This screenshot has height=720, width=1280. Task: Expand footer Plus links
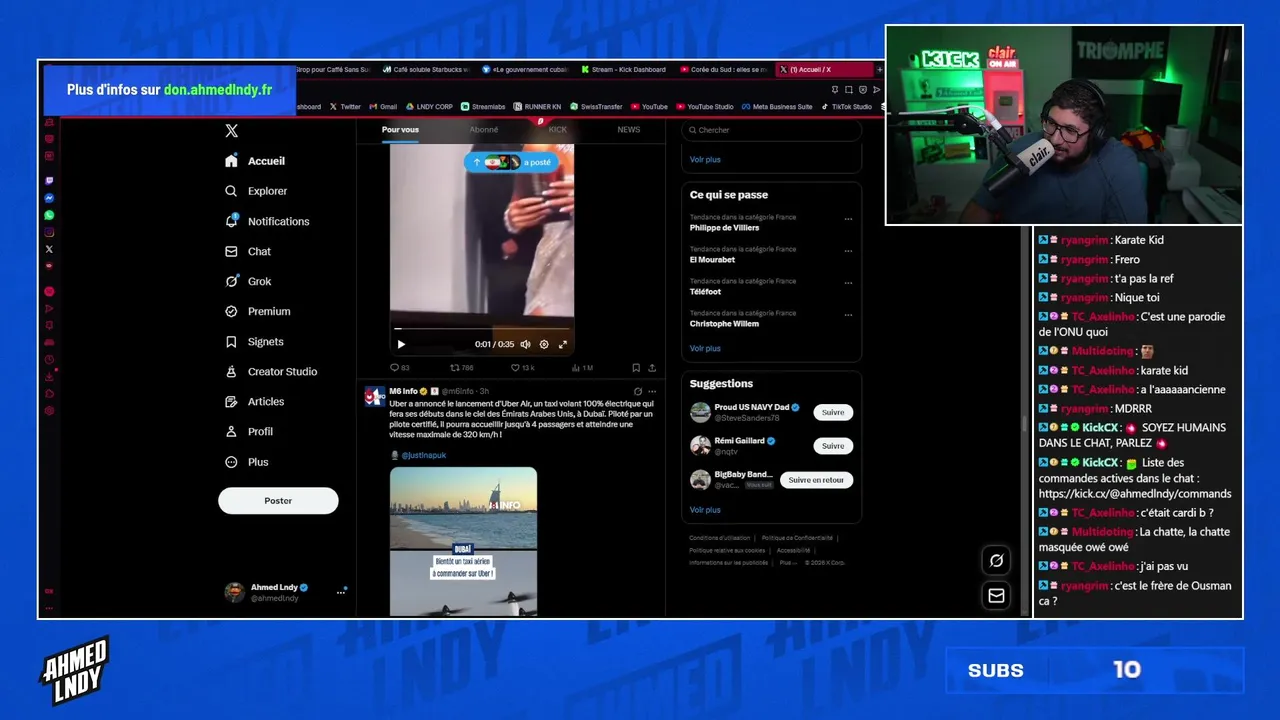[789, 563]
